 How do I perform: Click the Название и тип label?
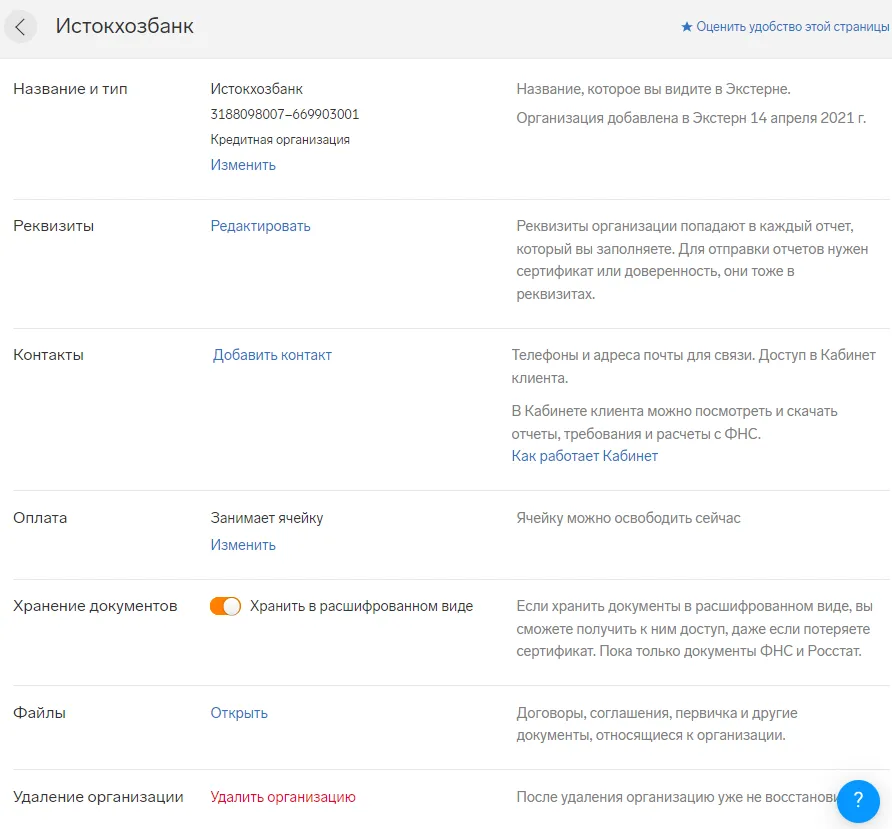71,89
